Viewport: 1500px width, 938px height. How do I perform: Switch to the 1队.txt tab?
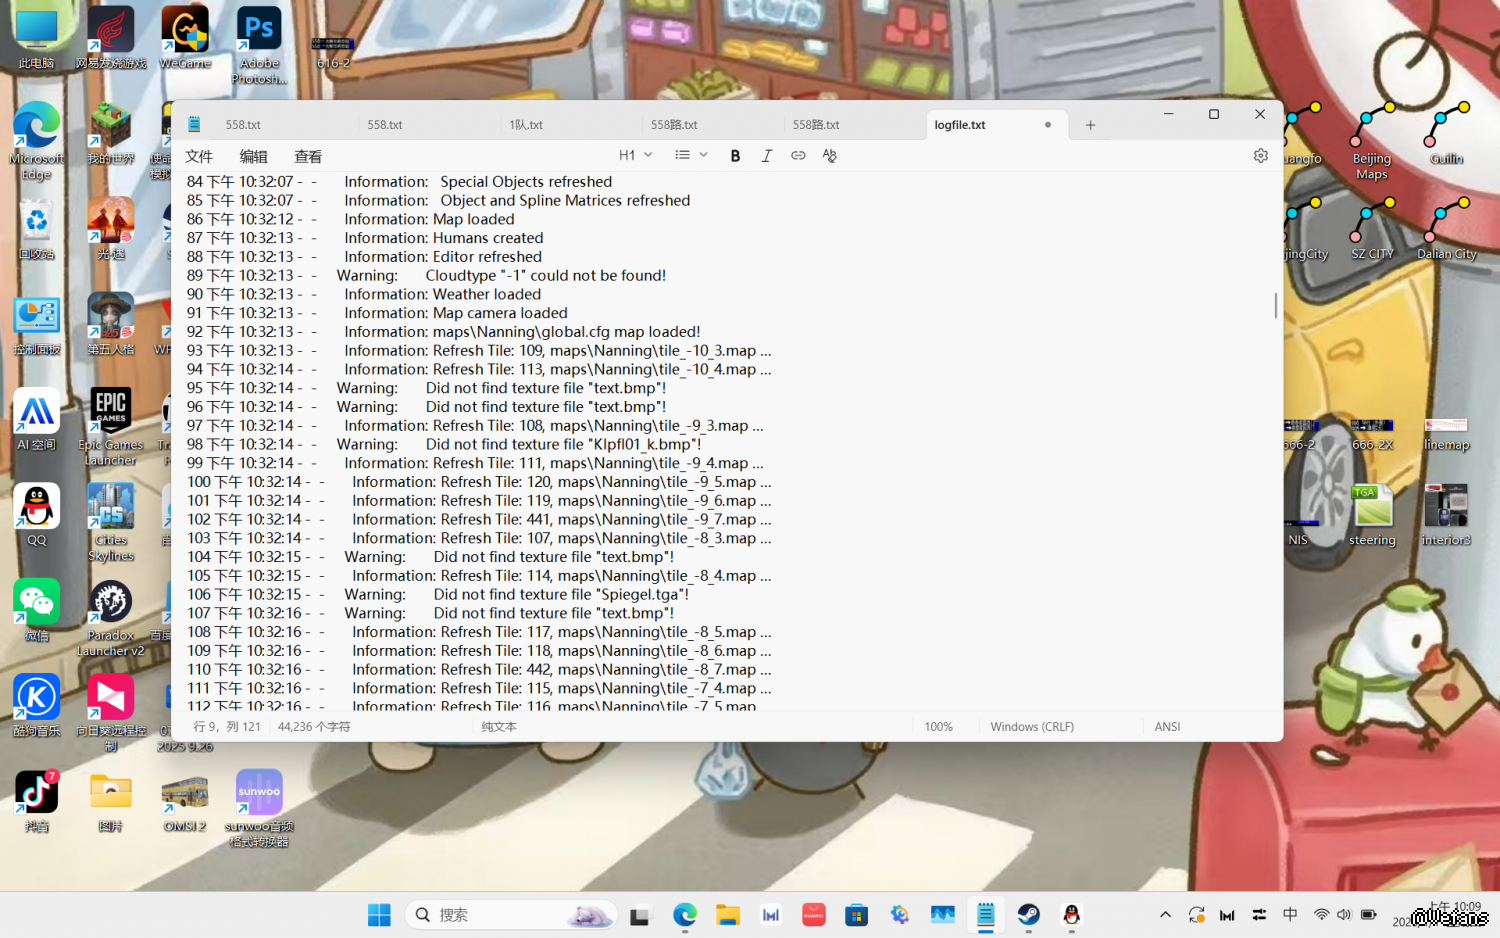(x=526, y=125)
